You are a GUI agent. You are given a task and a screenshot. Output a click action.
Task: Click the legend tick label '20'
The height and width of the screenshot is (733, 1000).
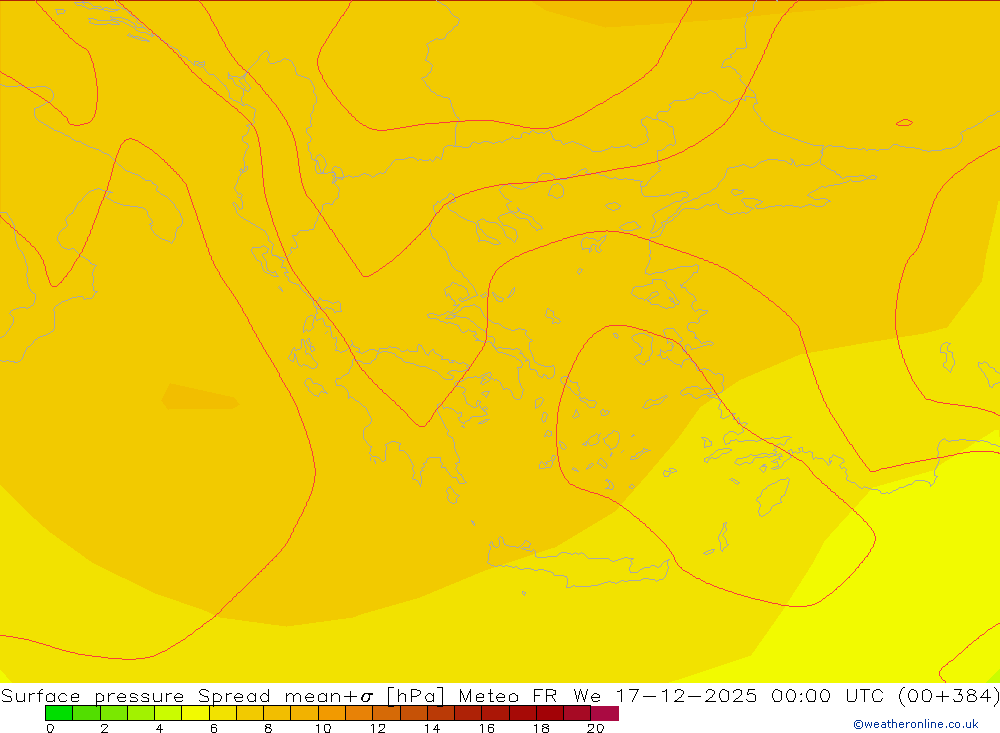point(595,728)
